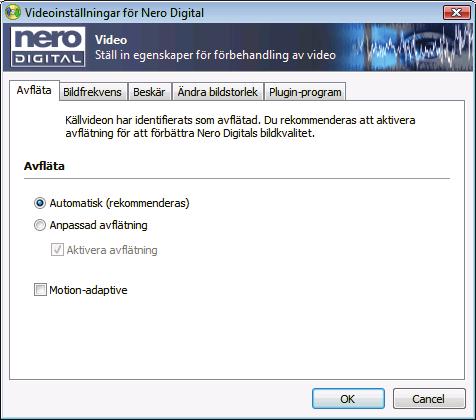Close the Videoinställningar dialog window
Viewport: 476px width, 420px height.
click(x=456, y=13)
